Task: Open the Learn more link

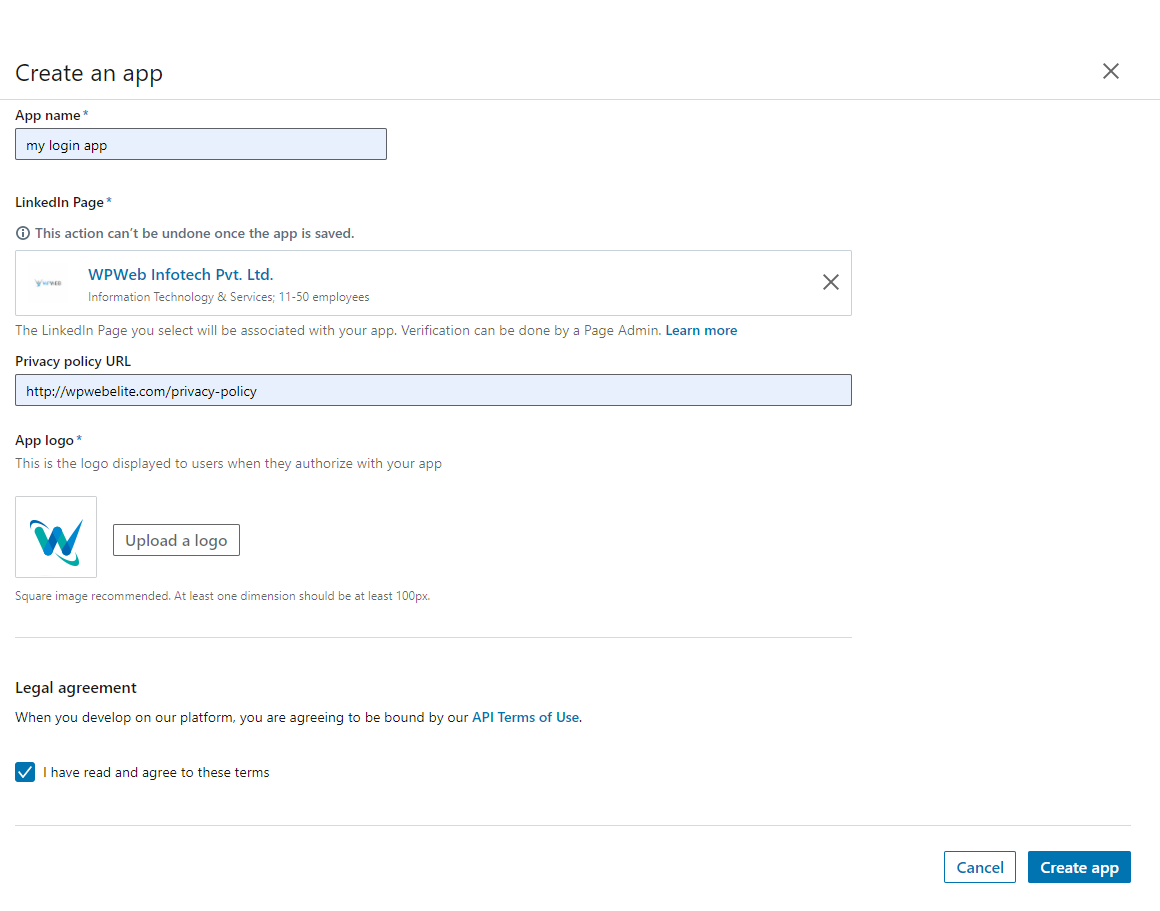Action: 701,330
